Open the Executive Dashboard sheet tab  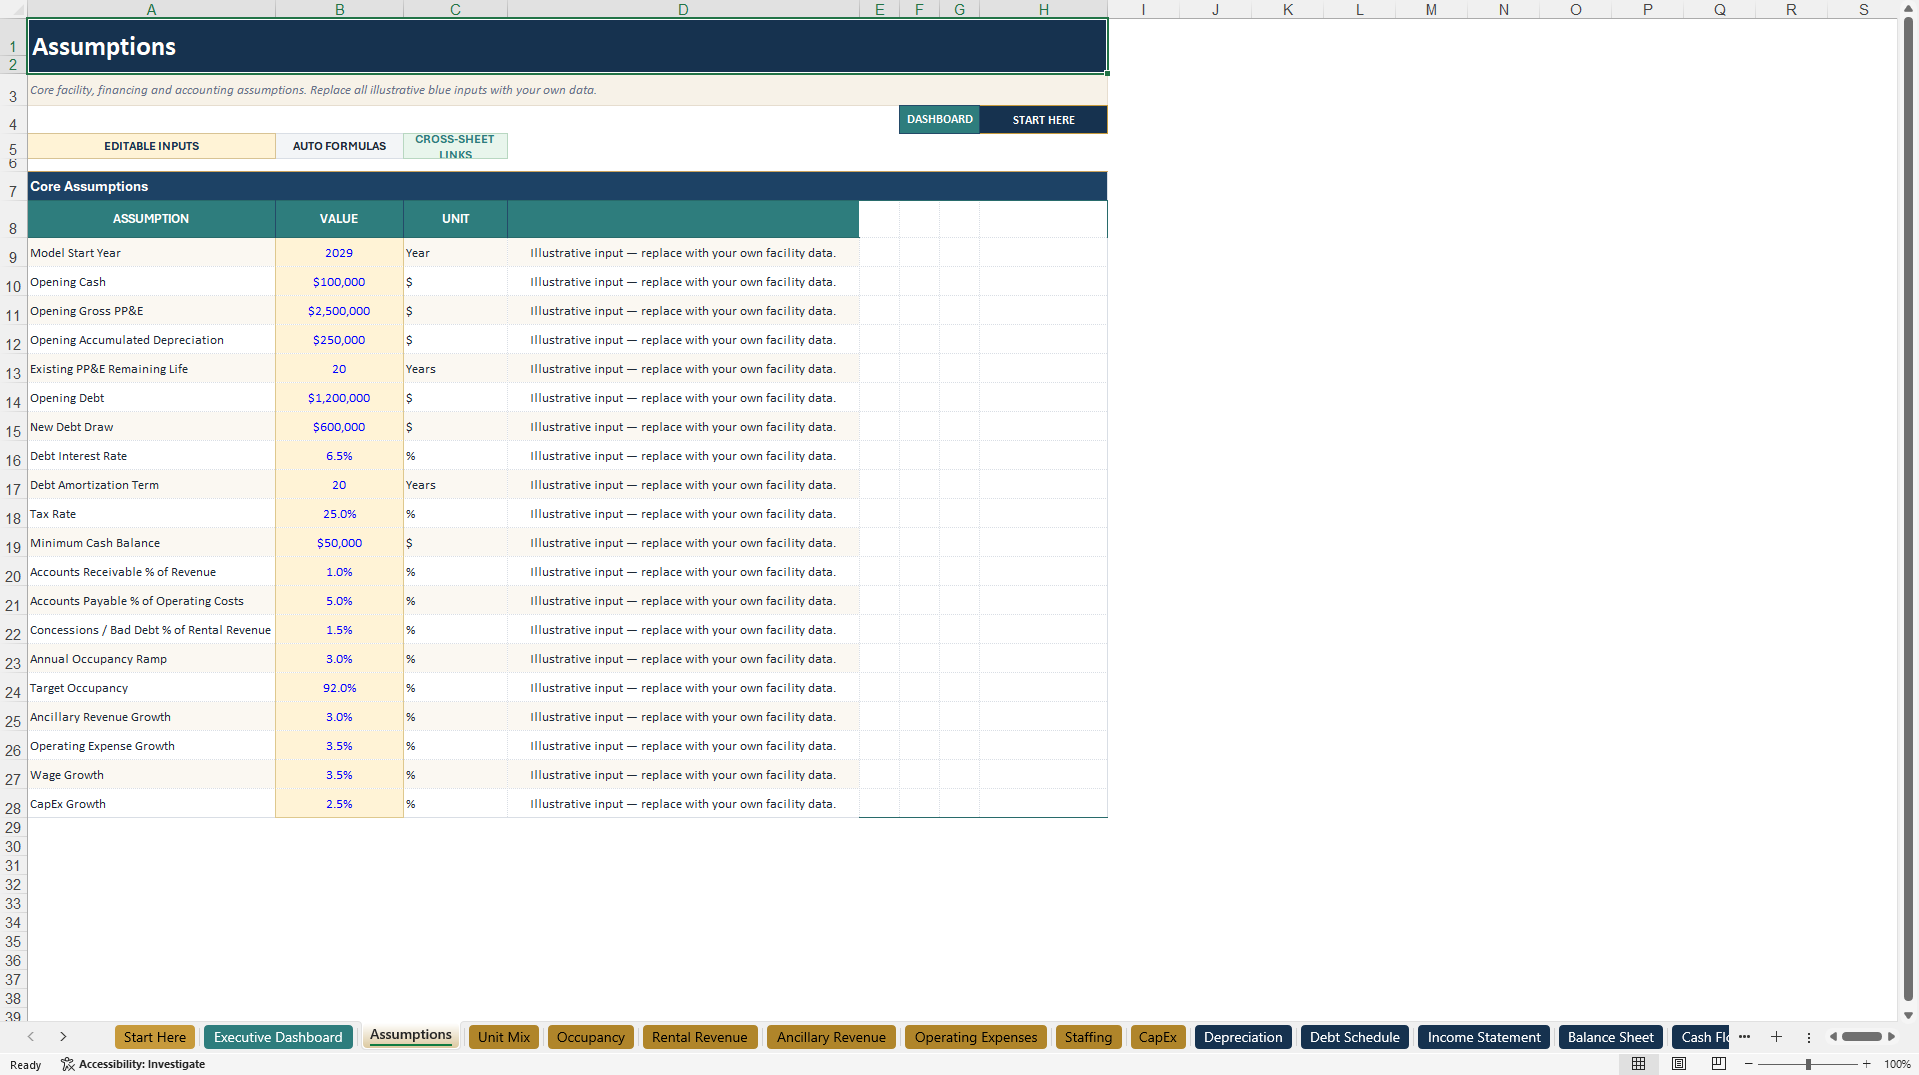[x=278, y=1037]
